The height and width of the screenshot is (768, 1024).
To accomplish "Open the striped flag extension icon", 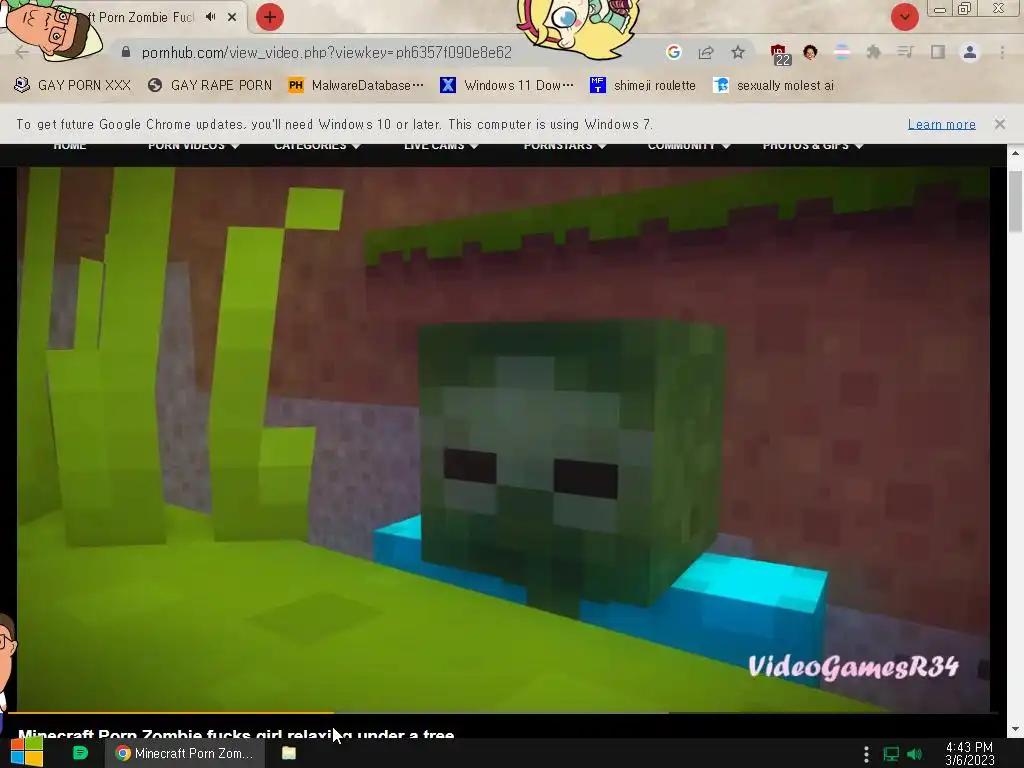I will [x=842, y=52].
